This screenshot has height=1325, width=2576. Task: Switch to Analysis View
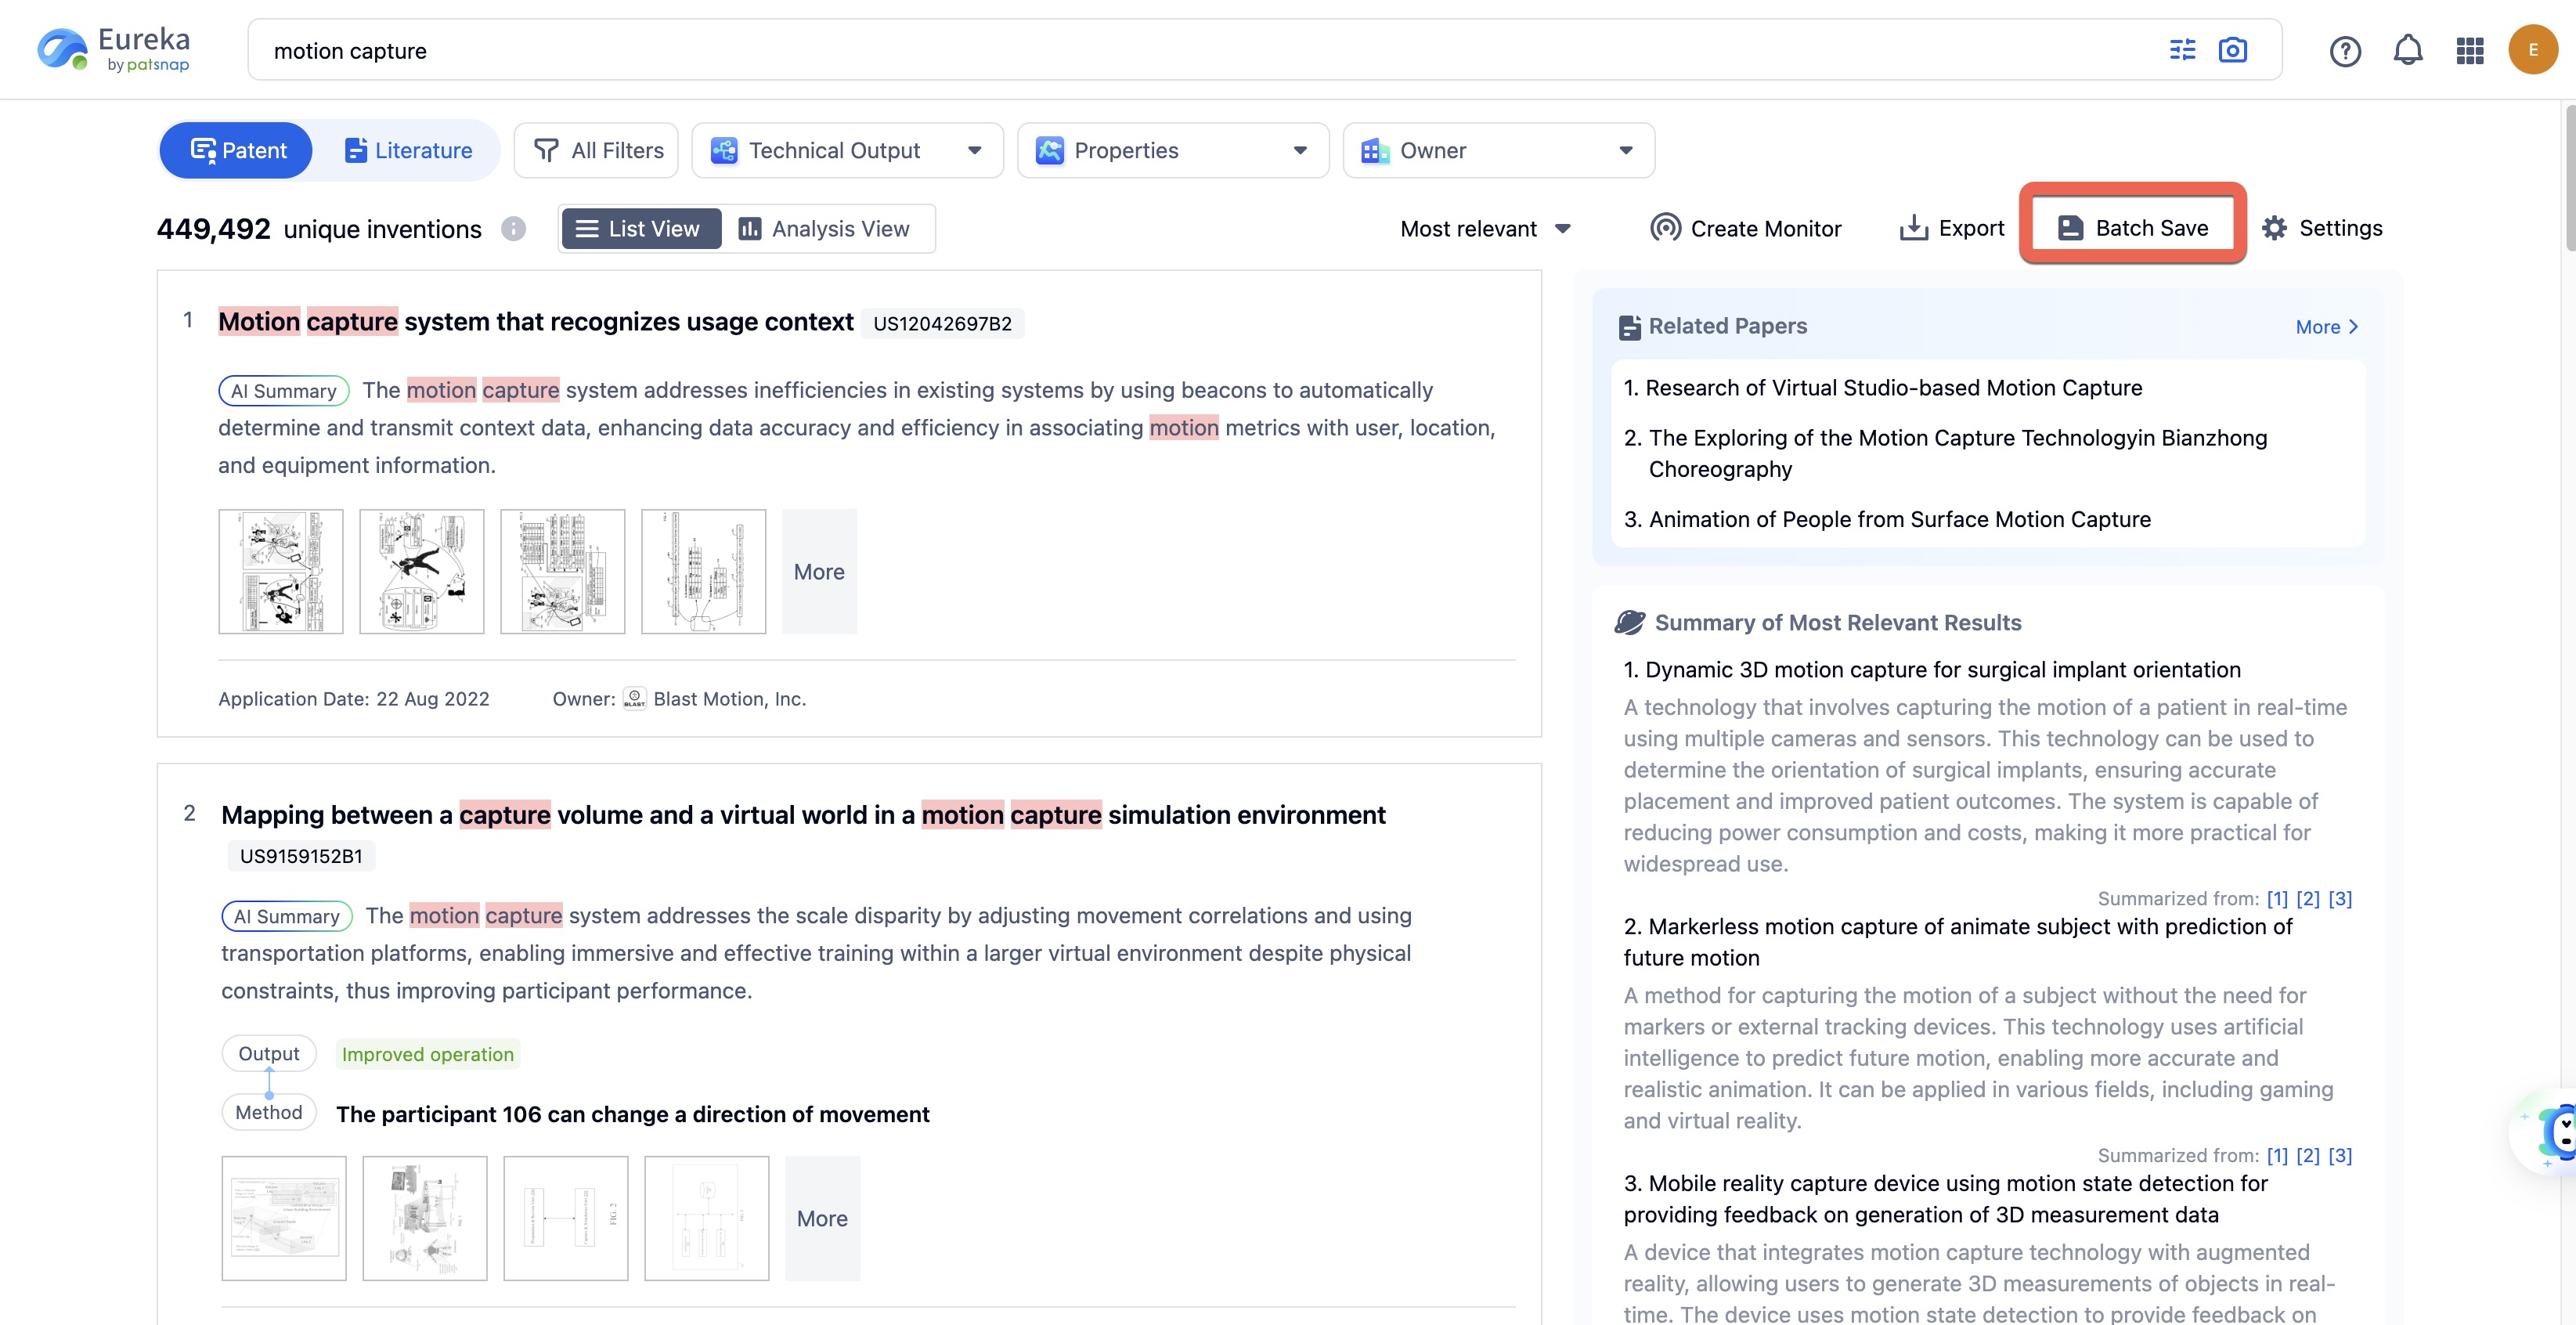pos(825,229)
